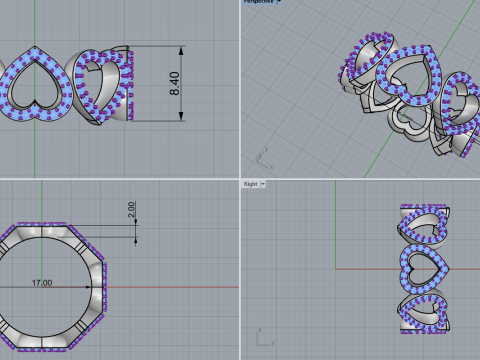Open the Right viewport dropdown arrow

(263, 184)
